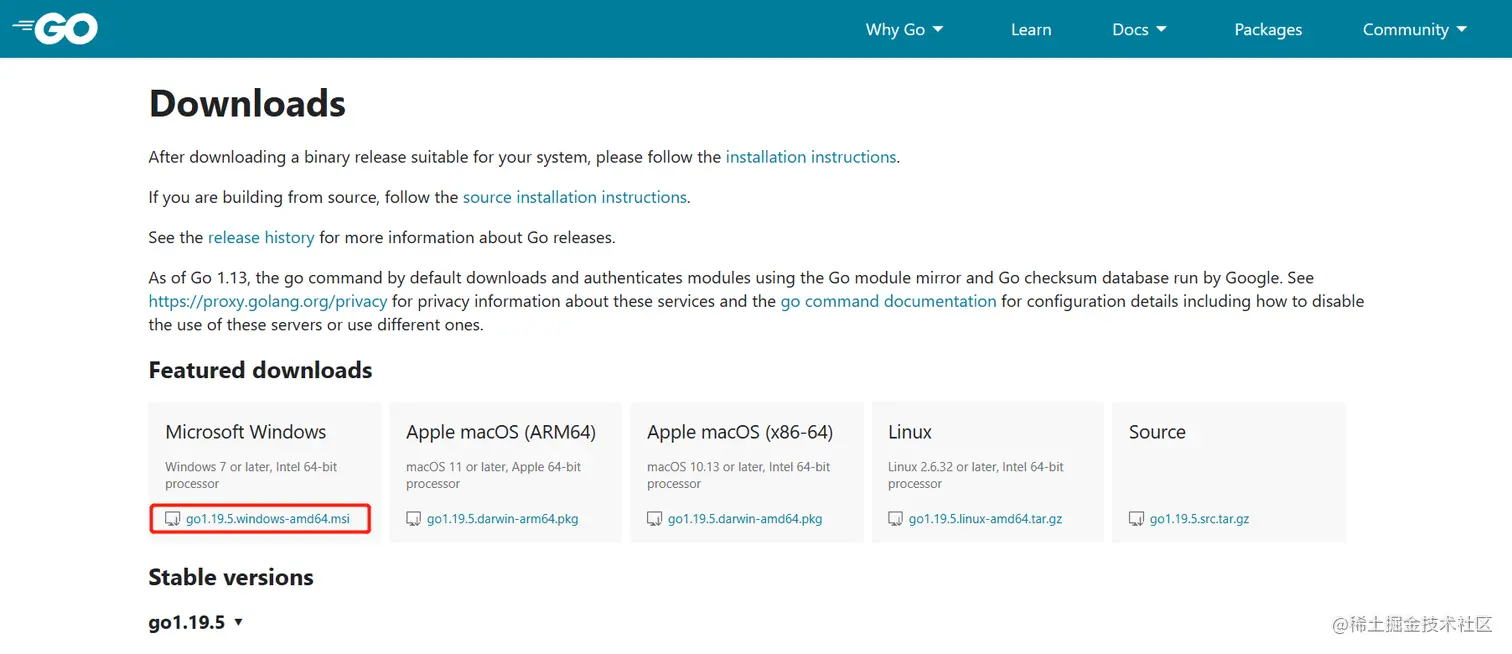This screenshot has width=1512, height=654.
Task: Visit the proxy.golang.org/privacy link
Action: [x=267, y=301]
